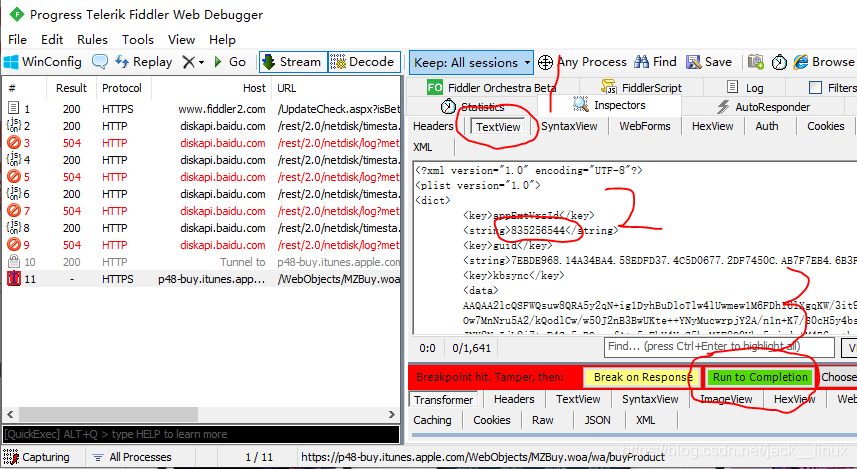The image size is (857, 469).
Task: Select response JSON tab
Action: 597,420
